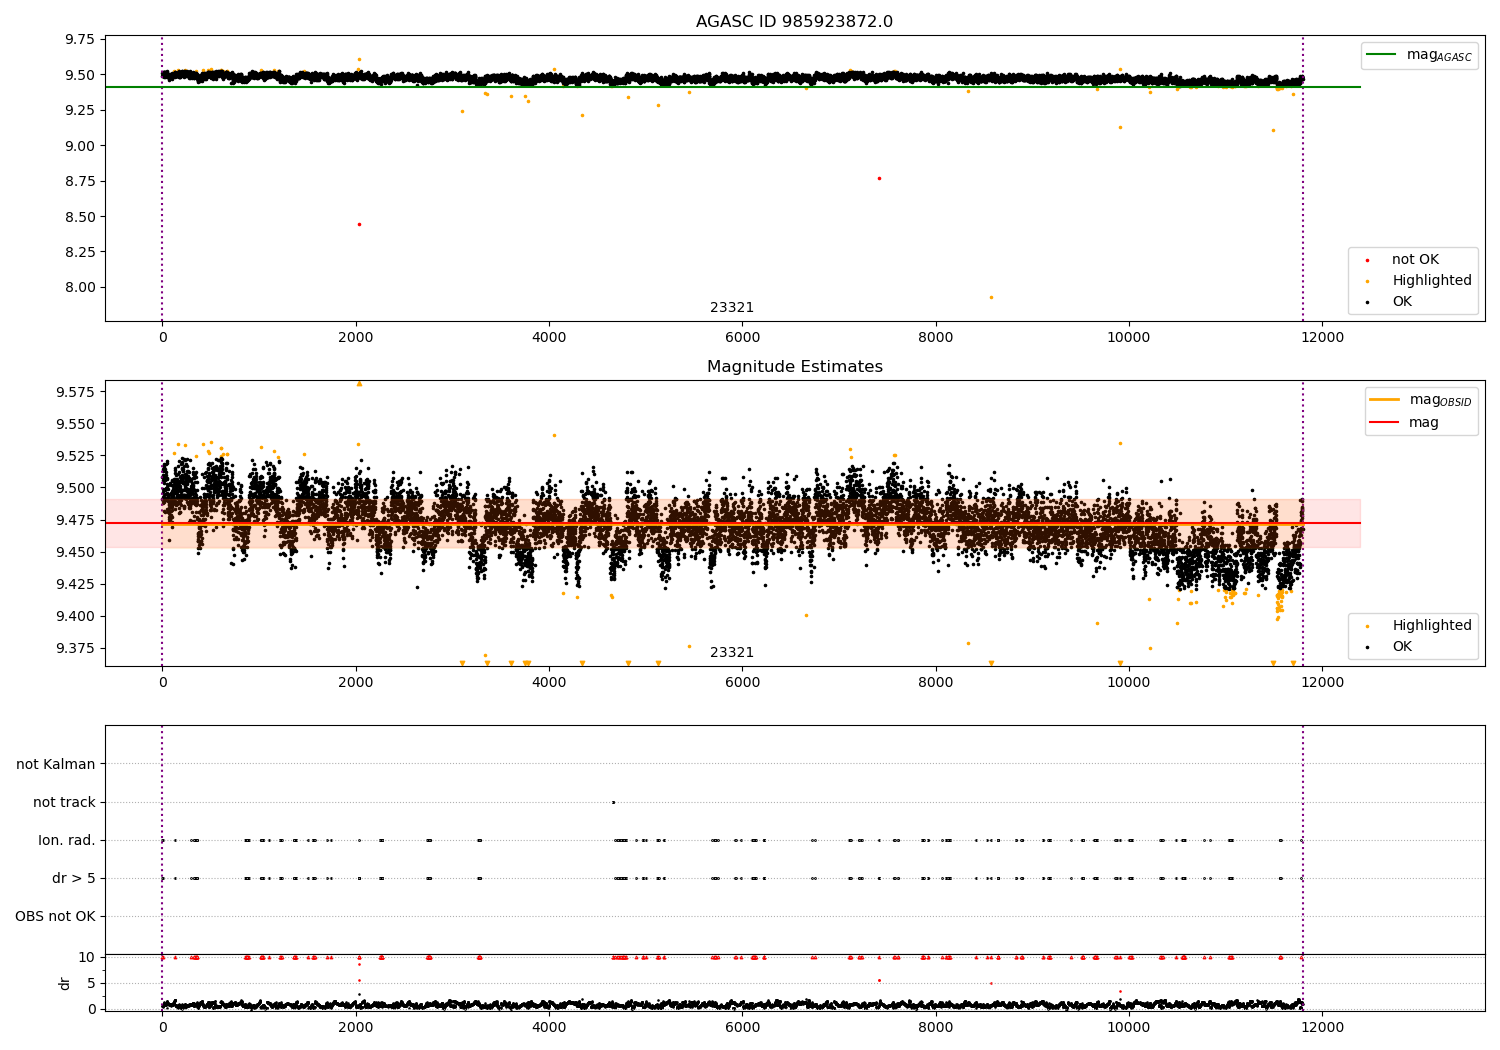Select the orange point near 9.60 above x=2000 in the top plot
This screenshot has height=1050, width=1500.
360,59
